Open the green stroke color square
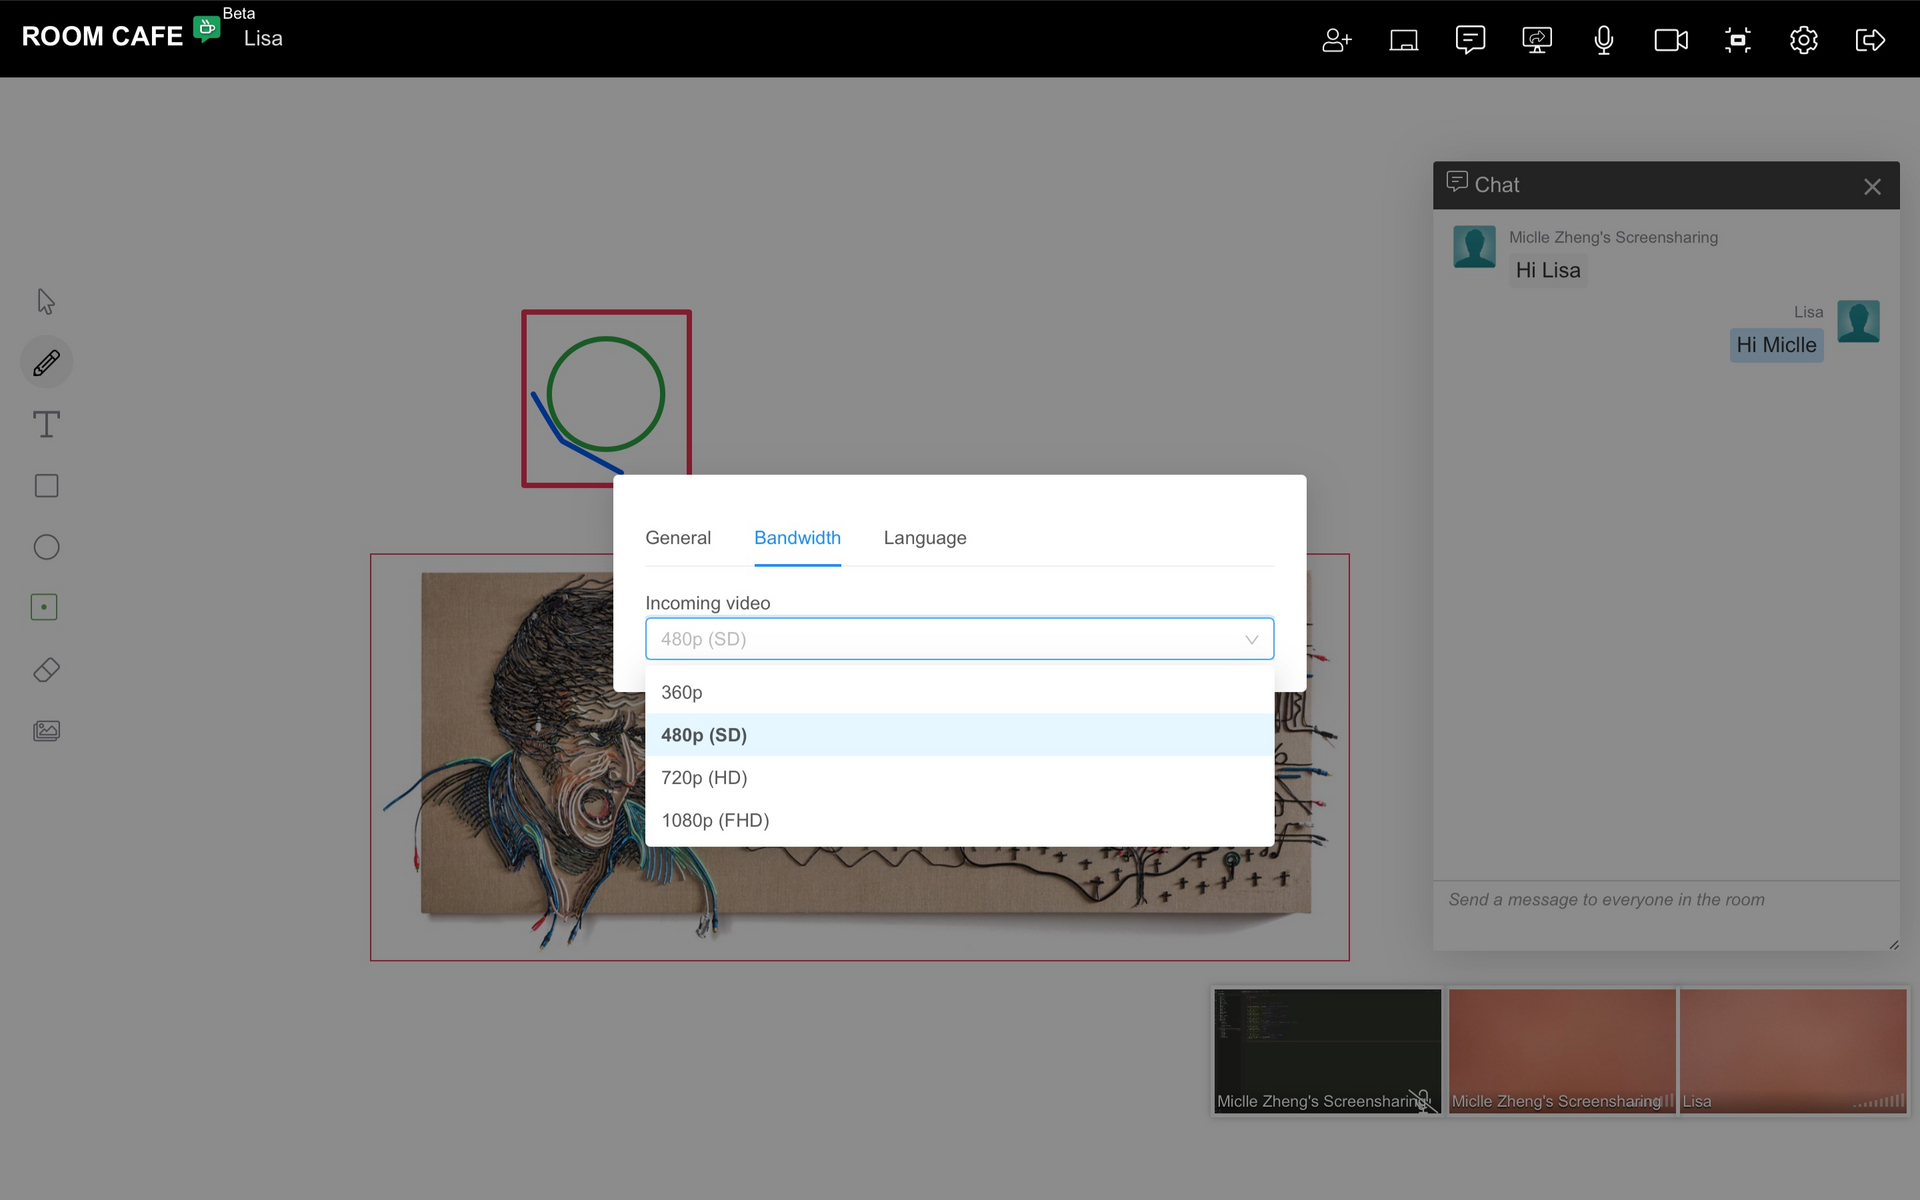The image size is (1920, 1200). [44, 607]
